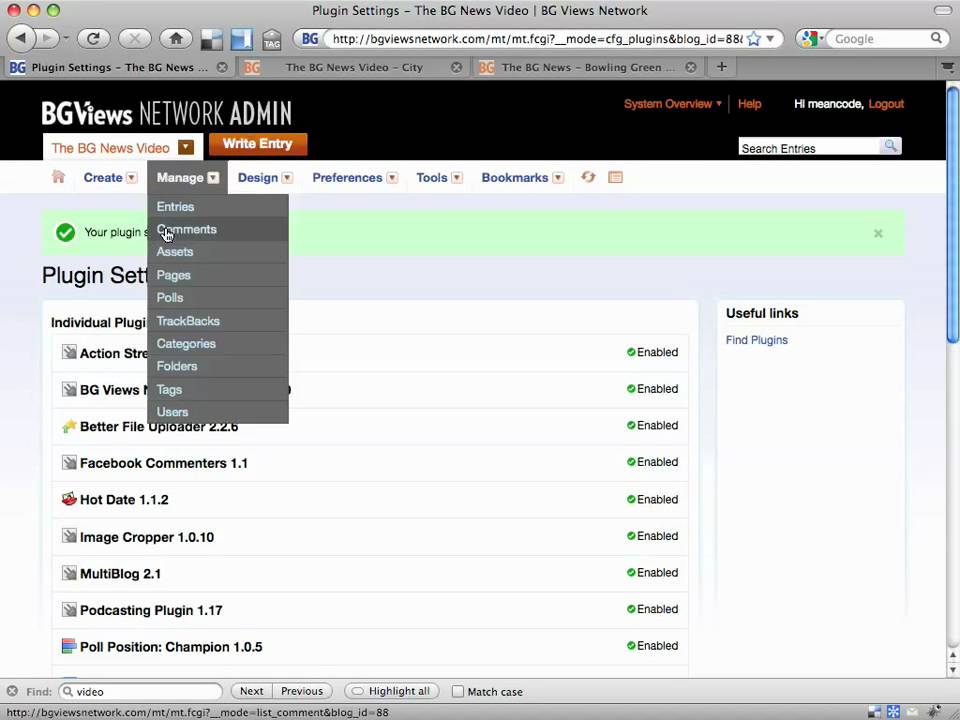The image size is (960, 720).
Task: Open a new tab with plus button
Action: tap(721, 67)
